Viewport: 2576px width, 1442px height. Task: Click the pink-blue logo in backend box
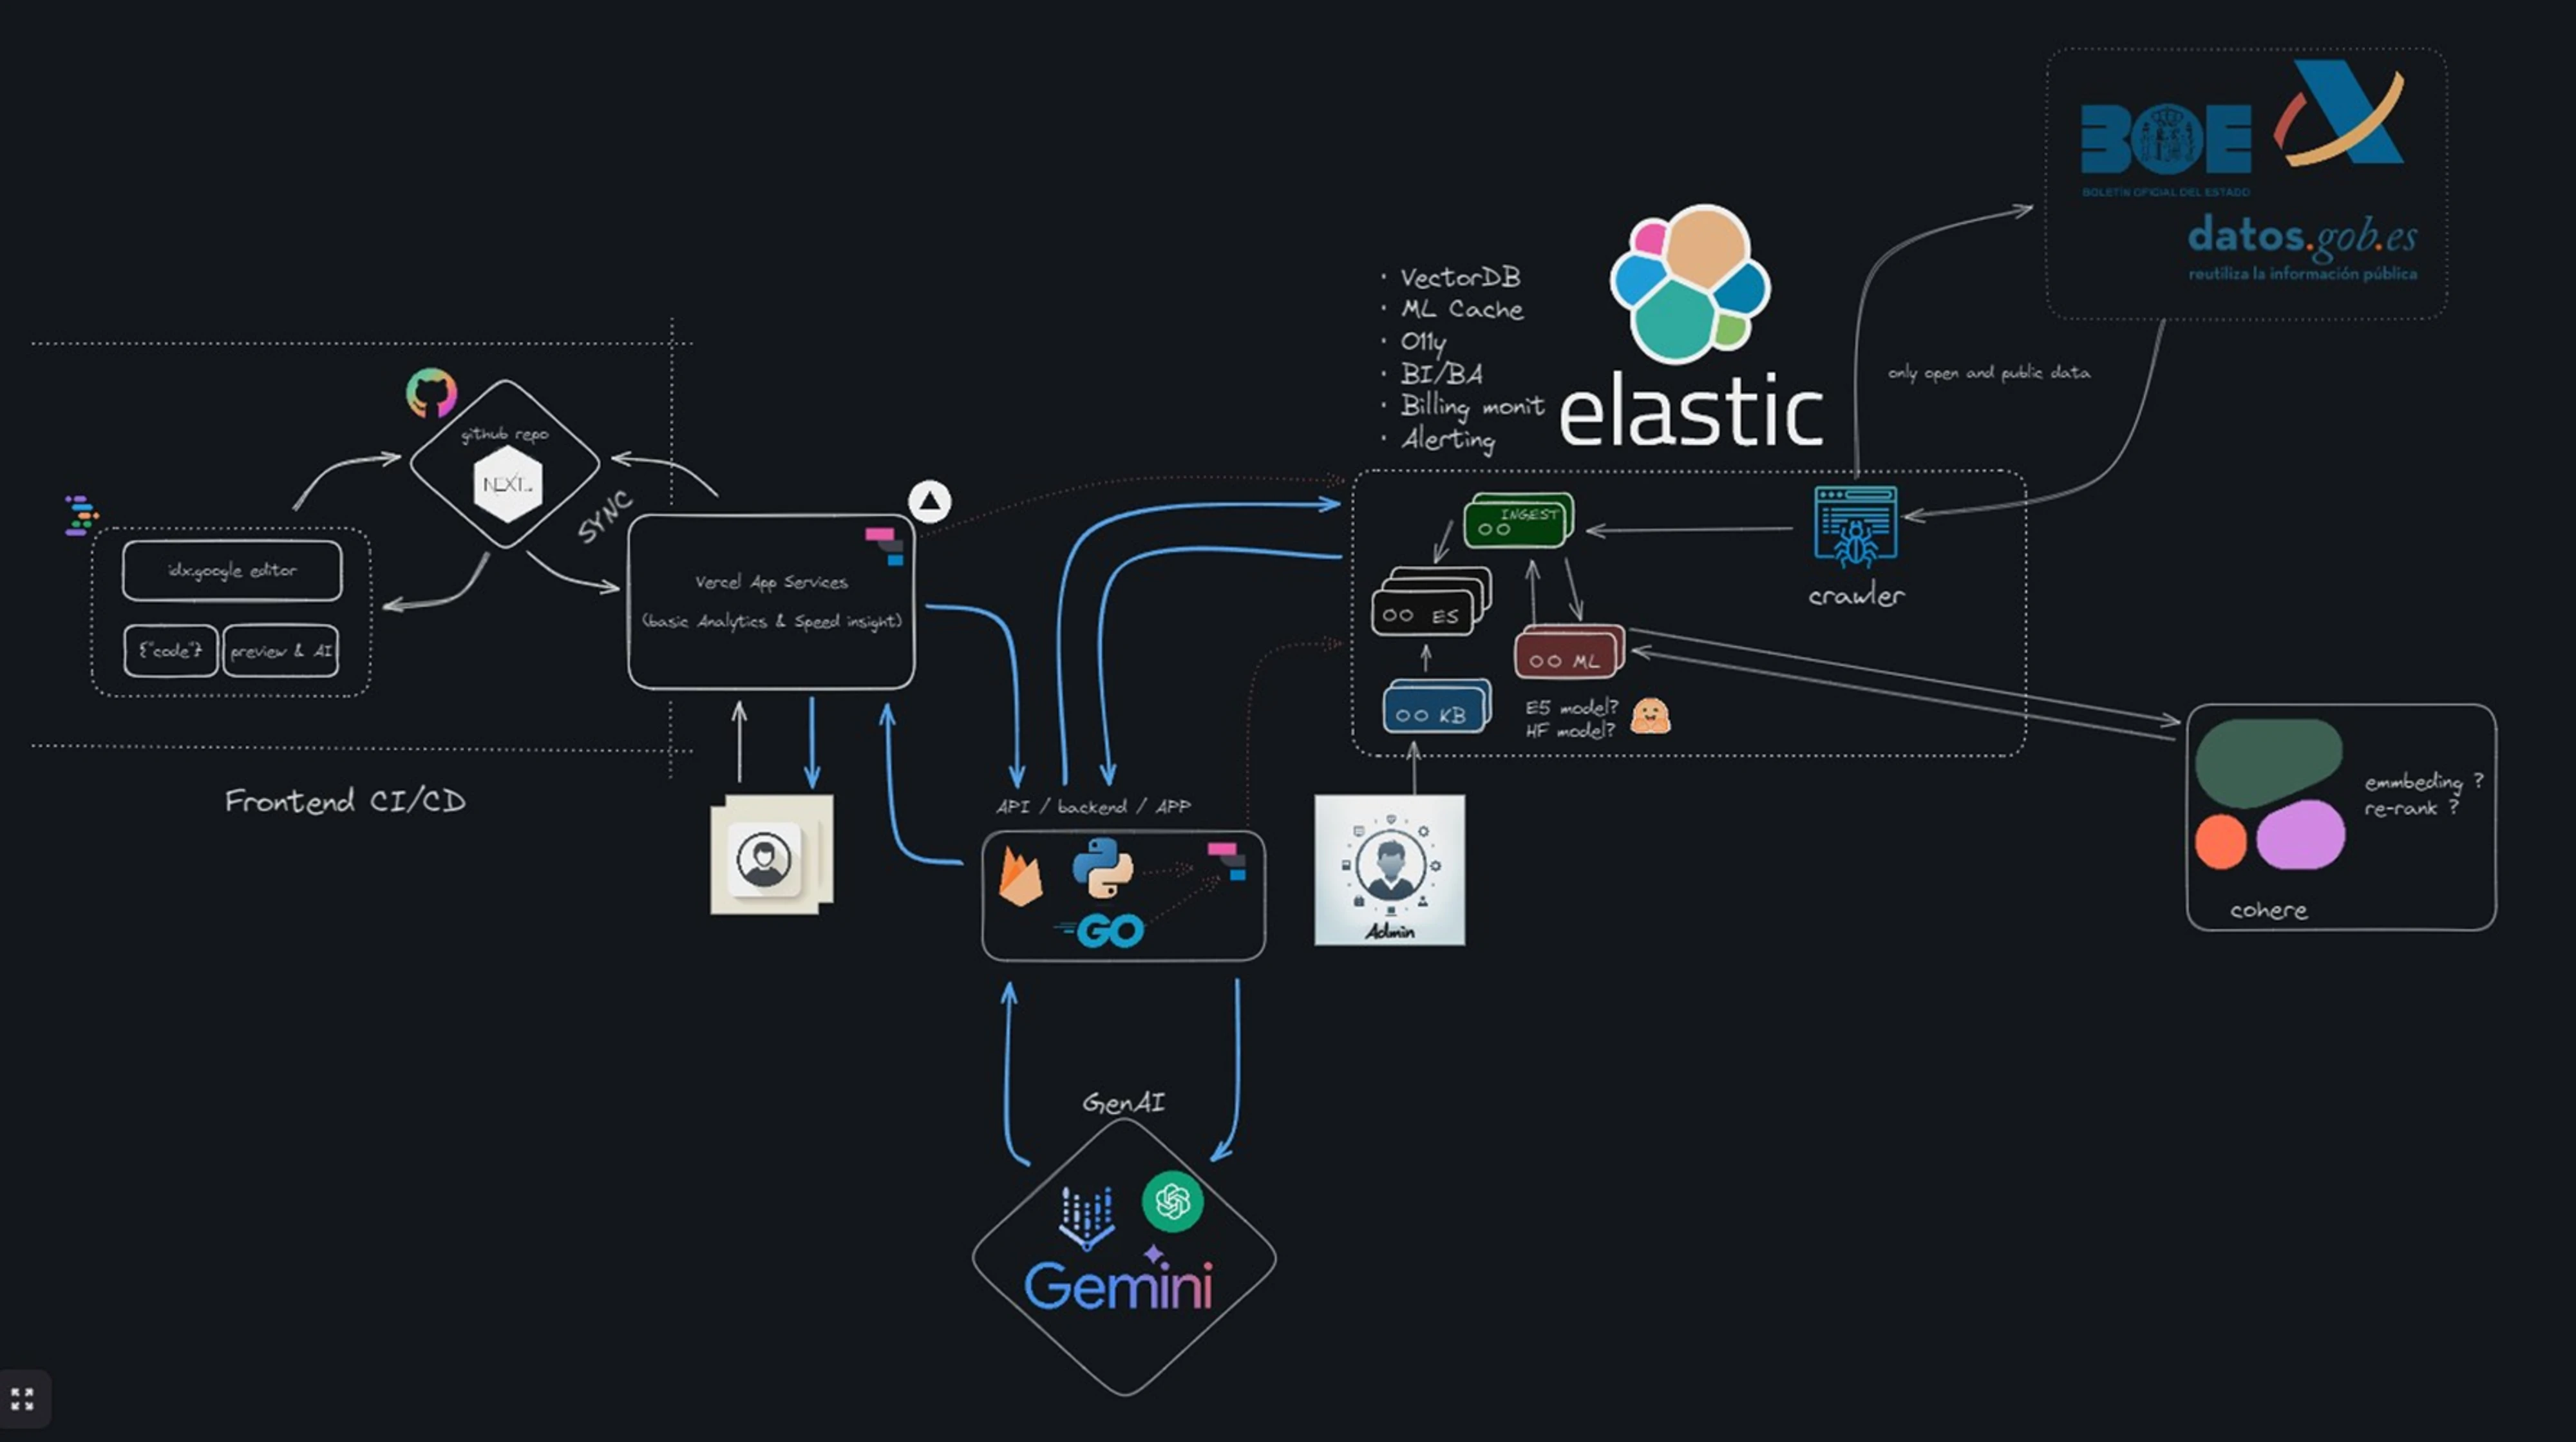pyautogui.click(x=1227, y=861)
